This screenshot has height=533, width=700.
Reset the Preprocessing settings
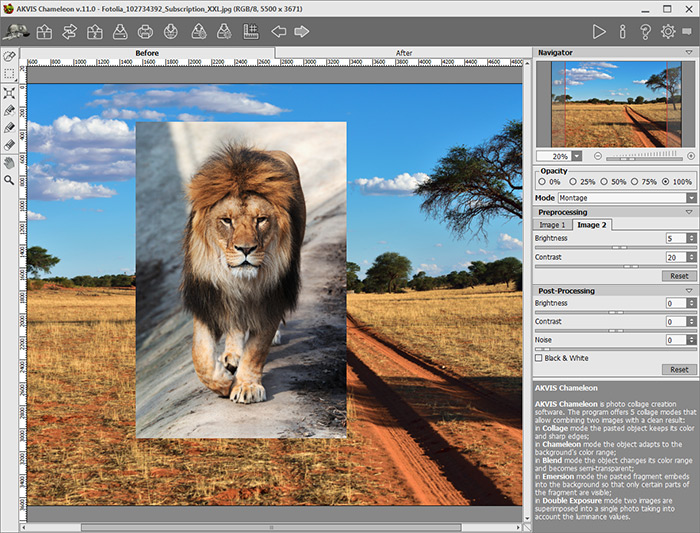[679, 276]
